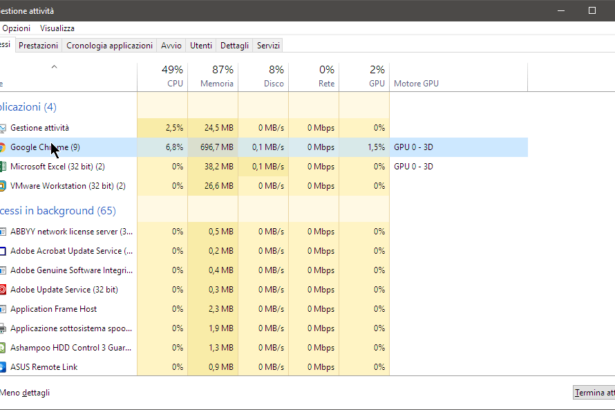Screen dimensions: 615x410
Task: Select the Adobe Genuine Software Integrity row
Action: (x=70, y=270)
